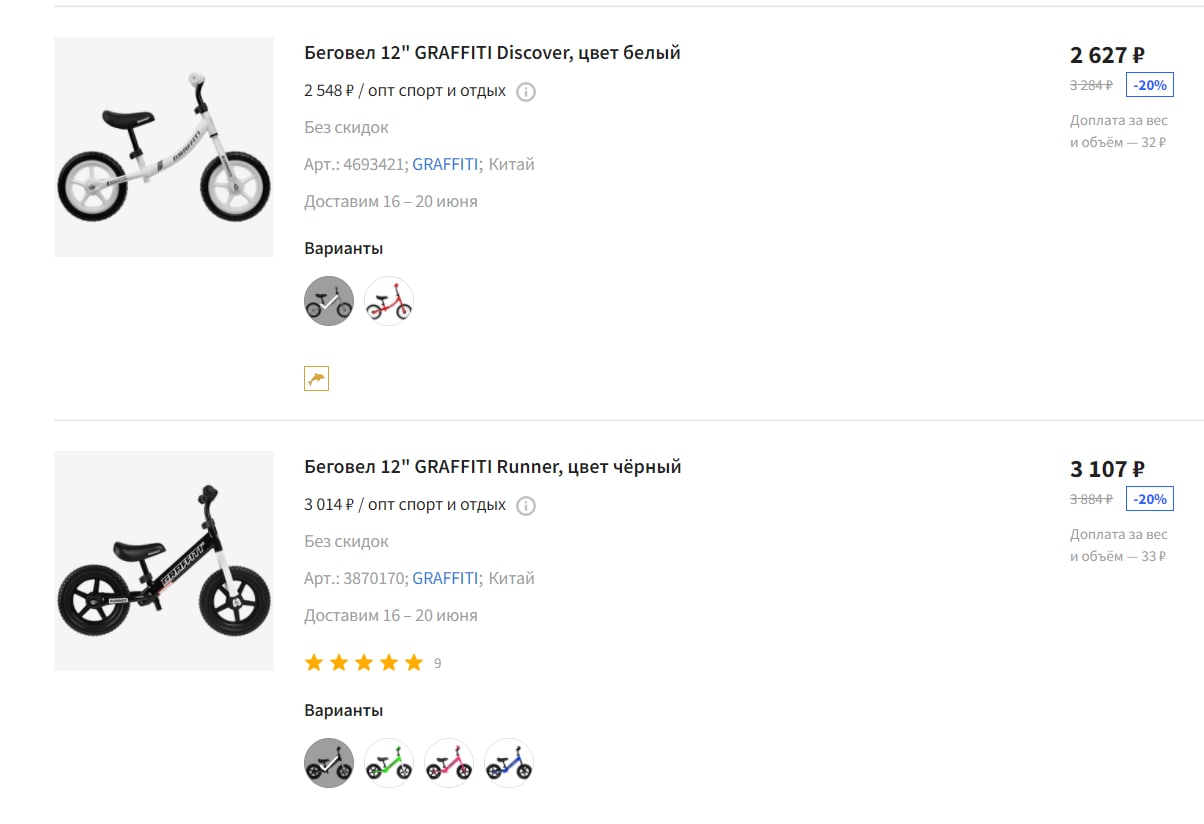Open Беговел GRAFFITI Discover product title
The height and width of the screenshot is (824, 1204).
point(492,53)
